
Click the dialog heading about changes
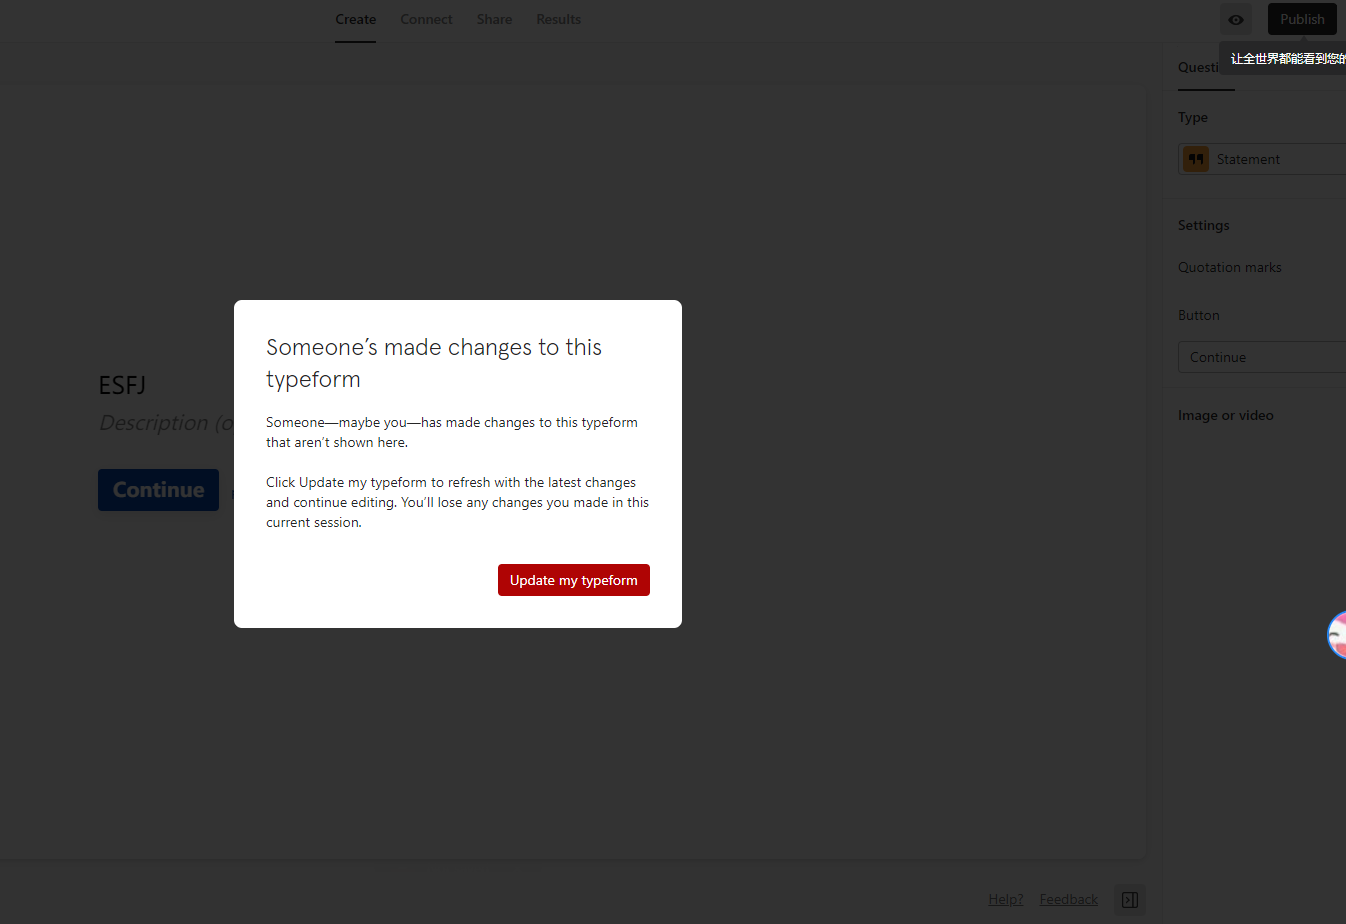[434, 363]
